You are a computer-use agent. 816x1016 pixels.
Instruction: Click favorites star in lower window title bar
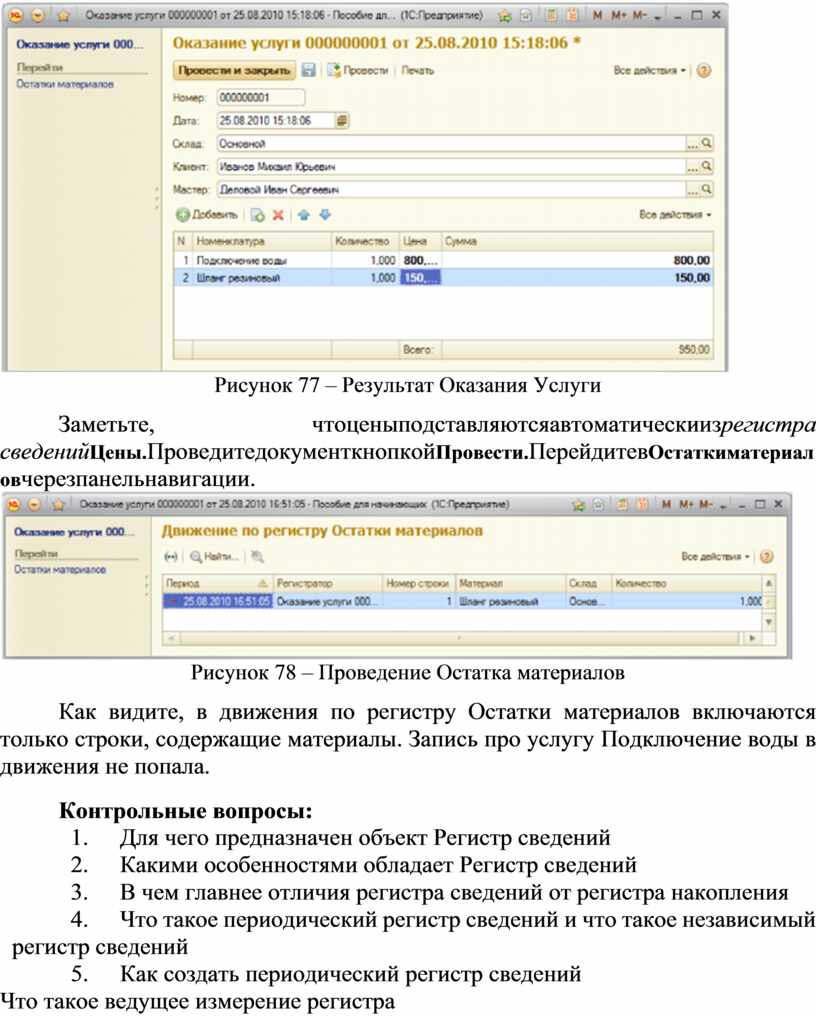59,504
